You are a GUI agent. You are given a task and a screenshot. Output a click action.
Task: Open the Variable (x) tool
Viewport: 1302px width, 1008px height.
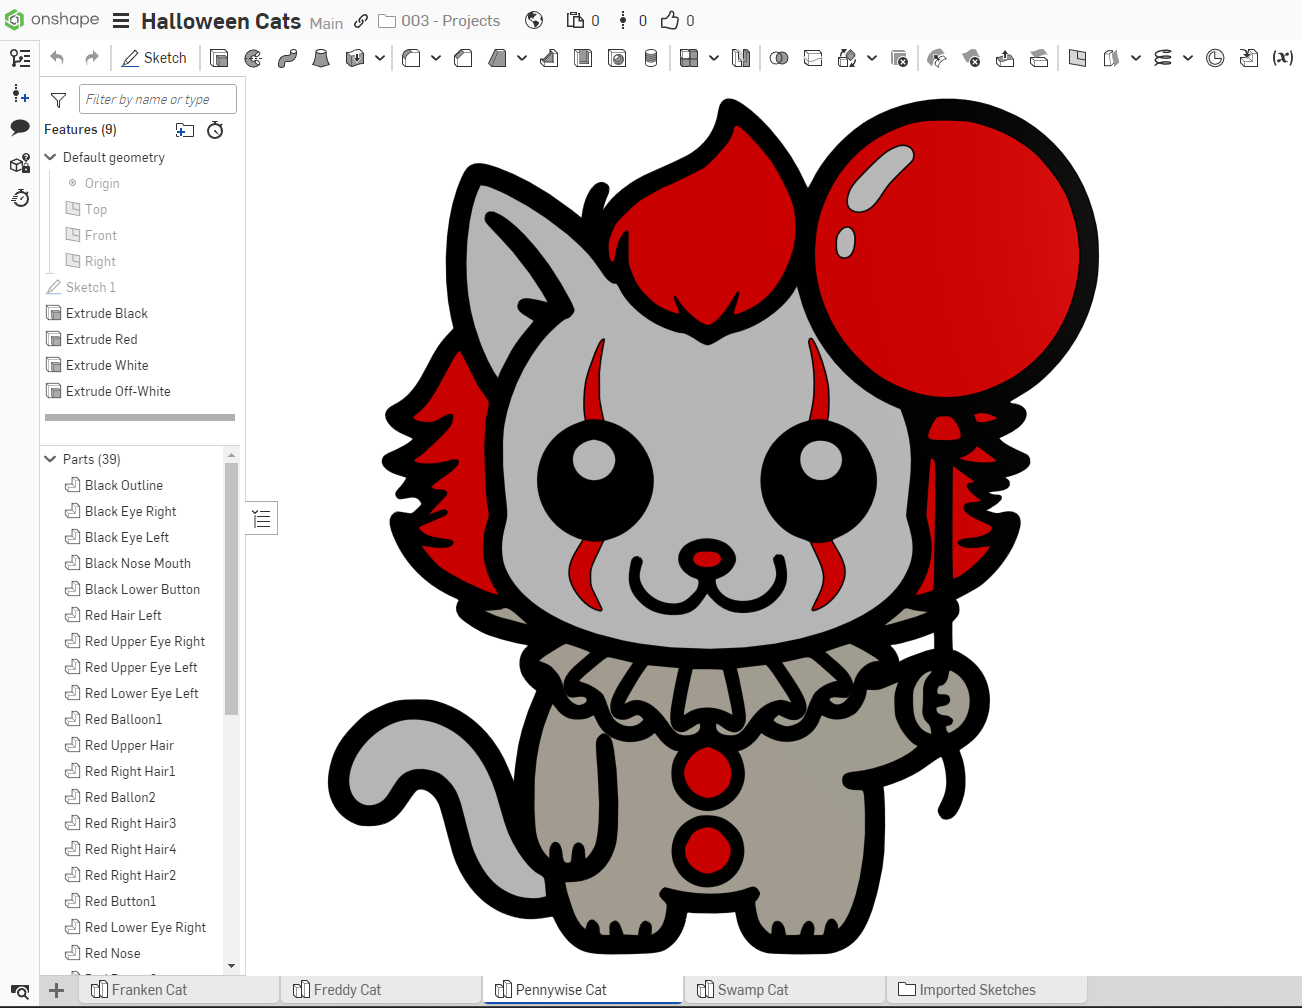click(1283, 58)
